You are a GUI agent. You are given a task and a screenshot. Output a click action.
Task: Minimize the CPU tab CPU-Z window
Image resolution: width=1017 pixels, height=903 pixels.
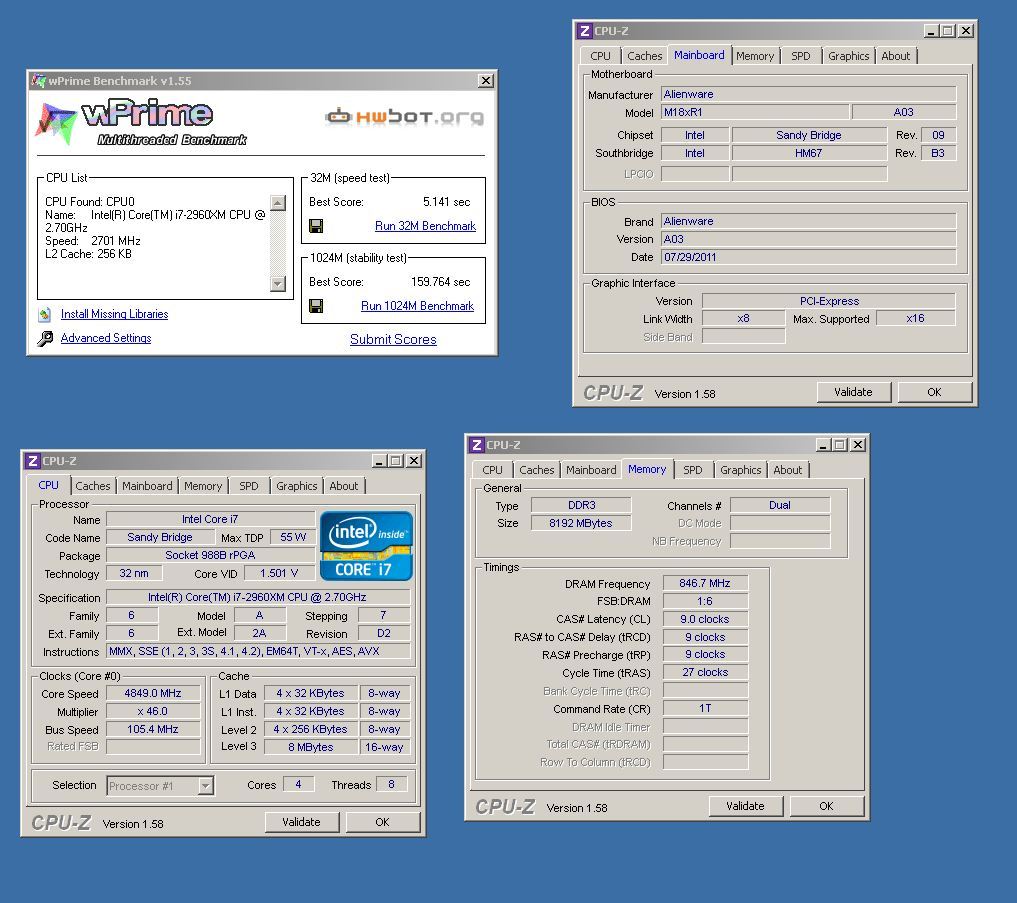[379, 461]
